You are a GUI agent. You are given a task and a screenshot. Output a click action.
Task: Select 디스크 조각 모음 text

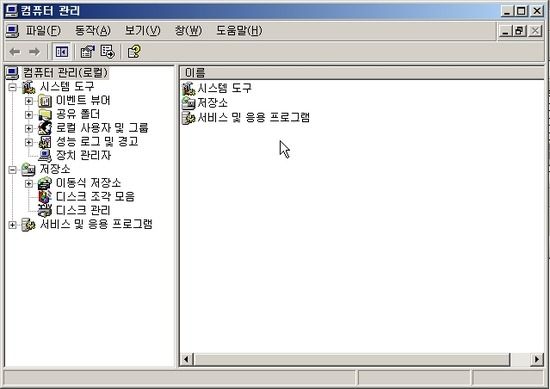click(95, 196)
